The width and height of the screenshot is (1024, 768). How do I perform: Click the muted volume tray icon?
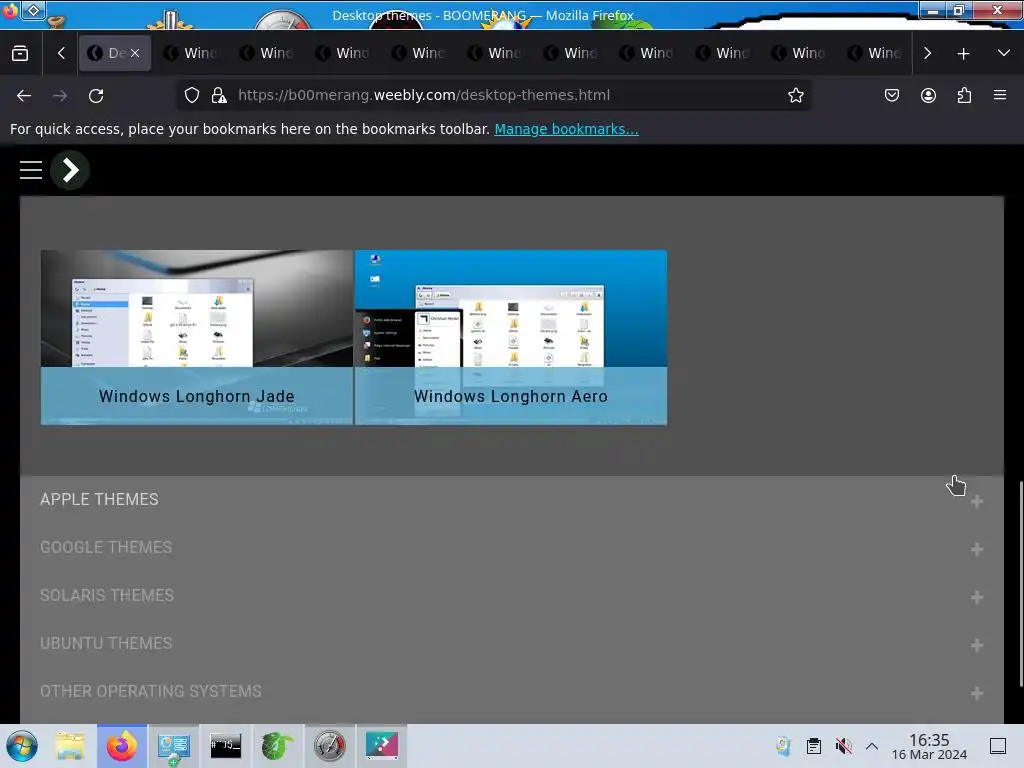[x=843, y=746]
